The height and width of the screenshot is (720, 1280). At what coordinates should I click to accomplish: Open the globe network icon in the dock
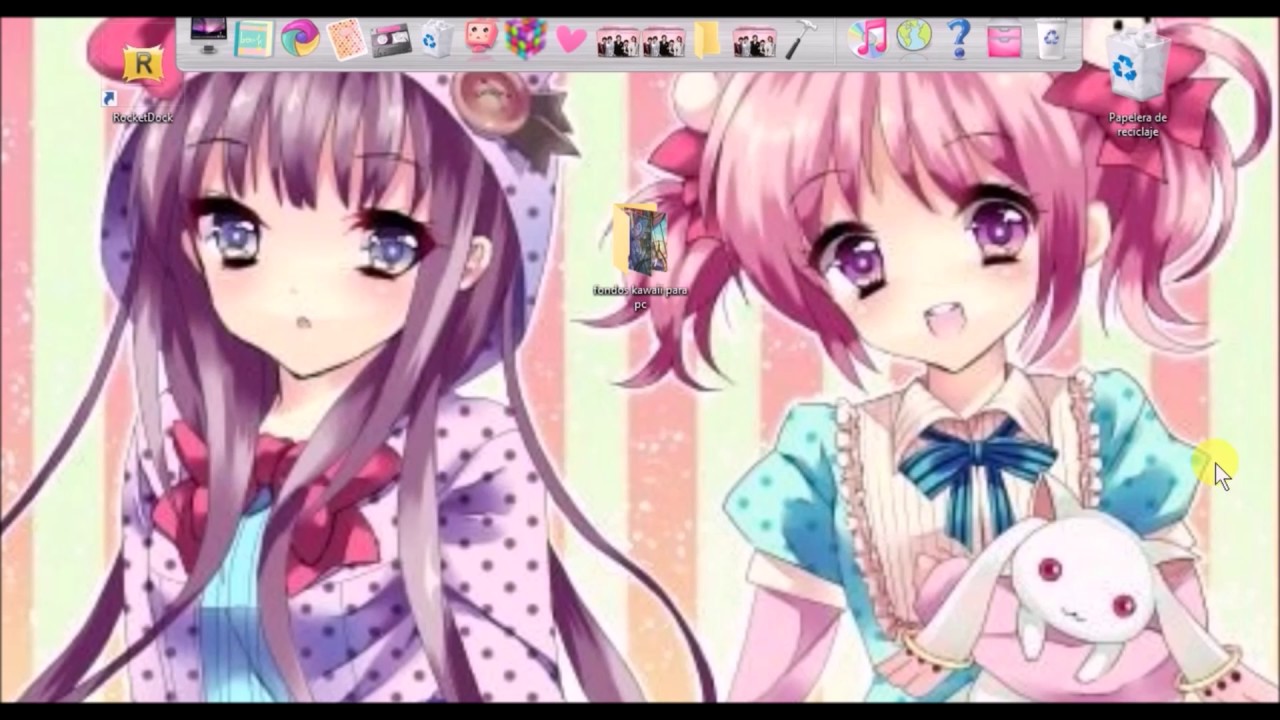click(914, 38)
